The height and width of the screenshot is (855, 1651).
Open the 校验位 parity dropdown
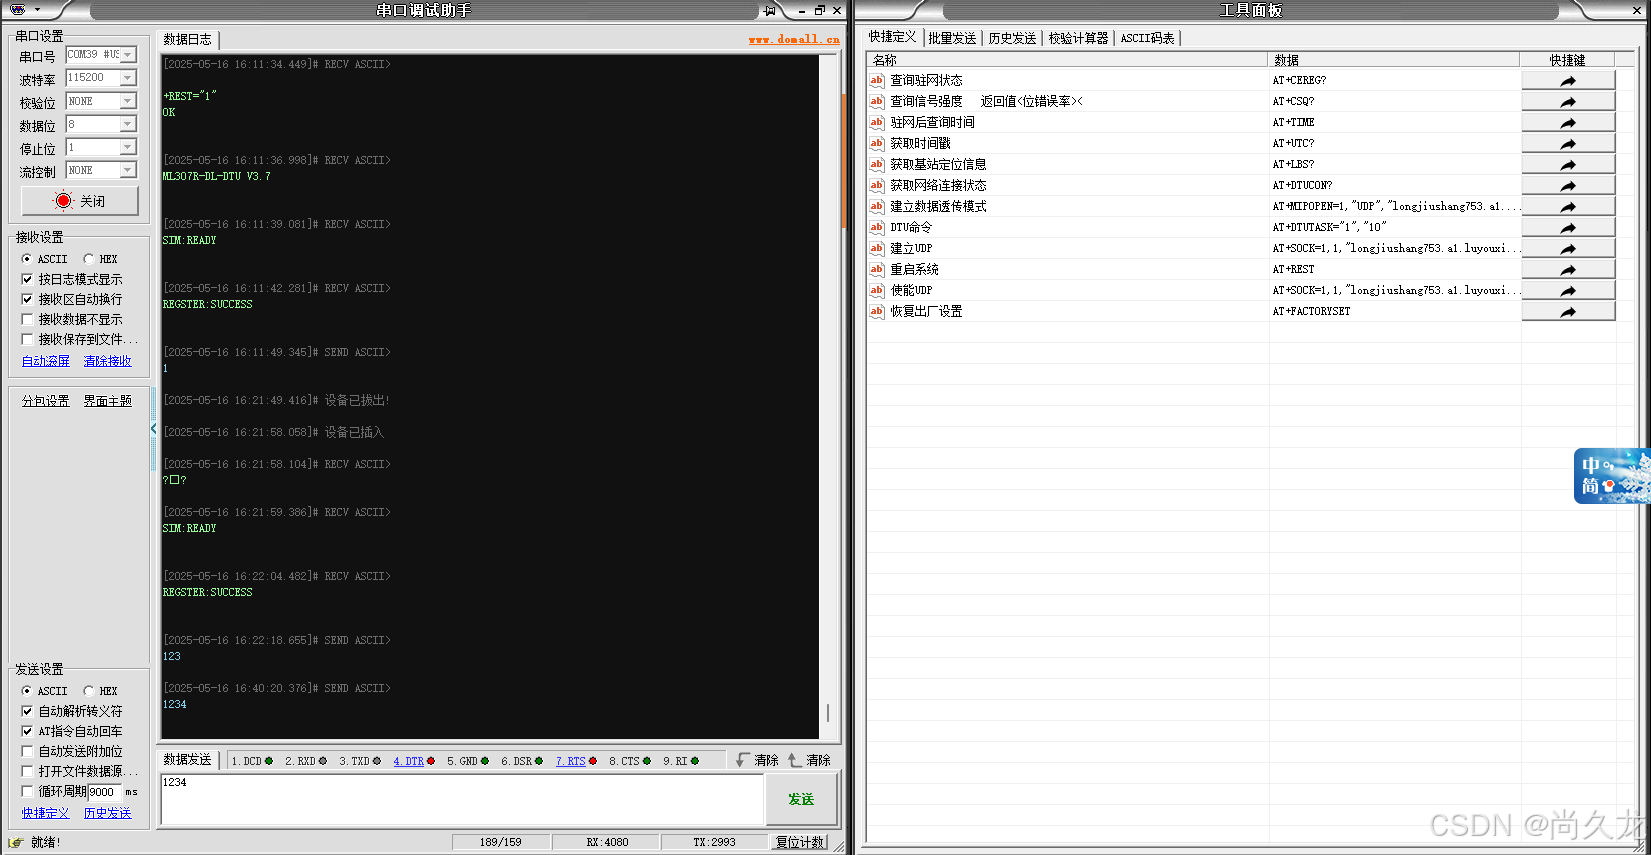[x=128, y=101]
